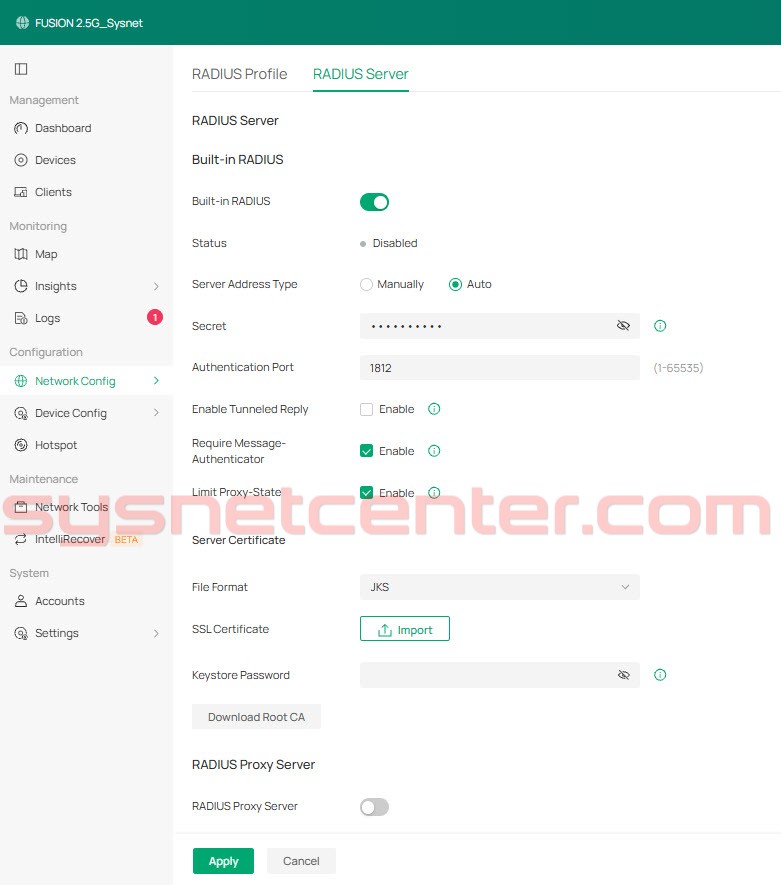The image size is (781, 885).
Task: Click the Map icon in sidebar
Action: (21, 254)
